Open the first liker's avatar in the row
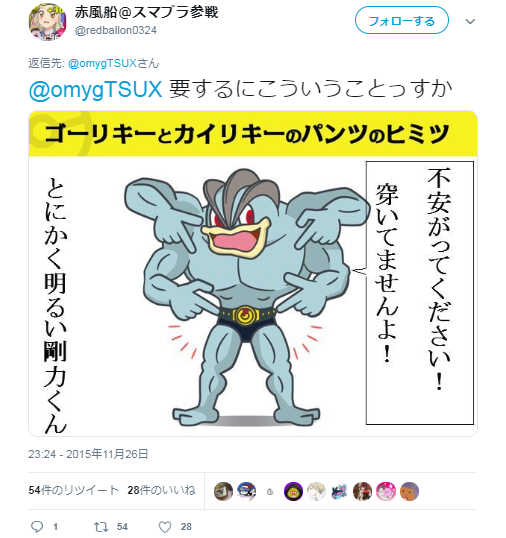Viewport: 506px width, 538px height. point(223,491)
